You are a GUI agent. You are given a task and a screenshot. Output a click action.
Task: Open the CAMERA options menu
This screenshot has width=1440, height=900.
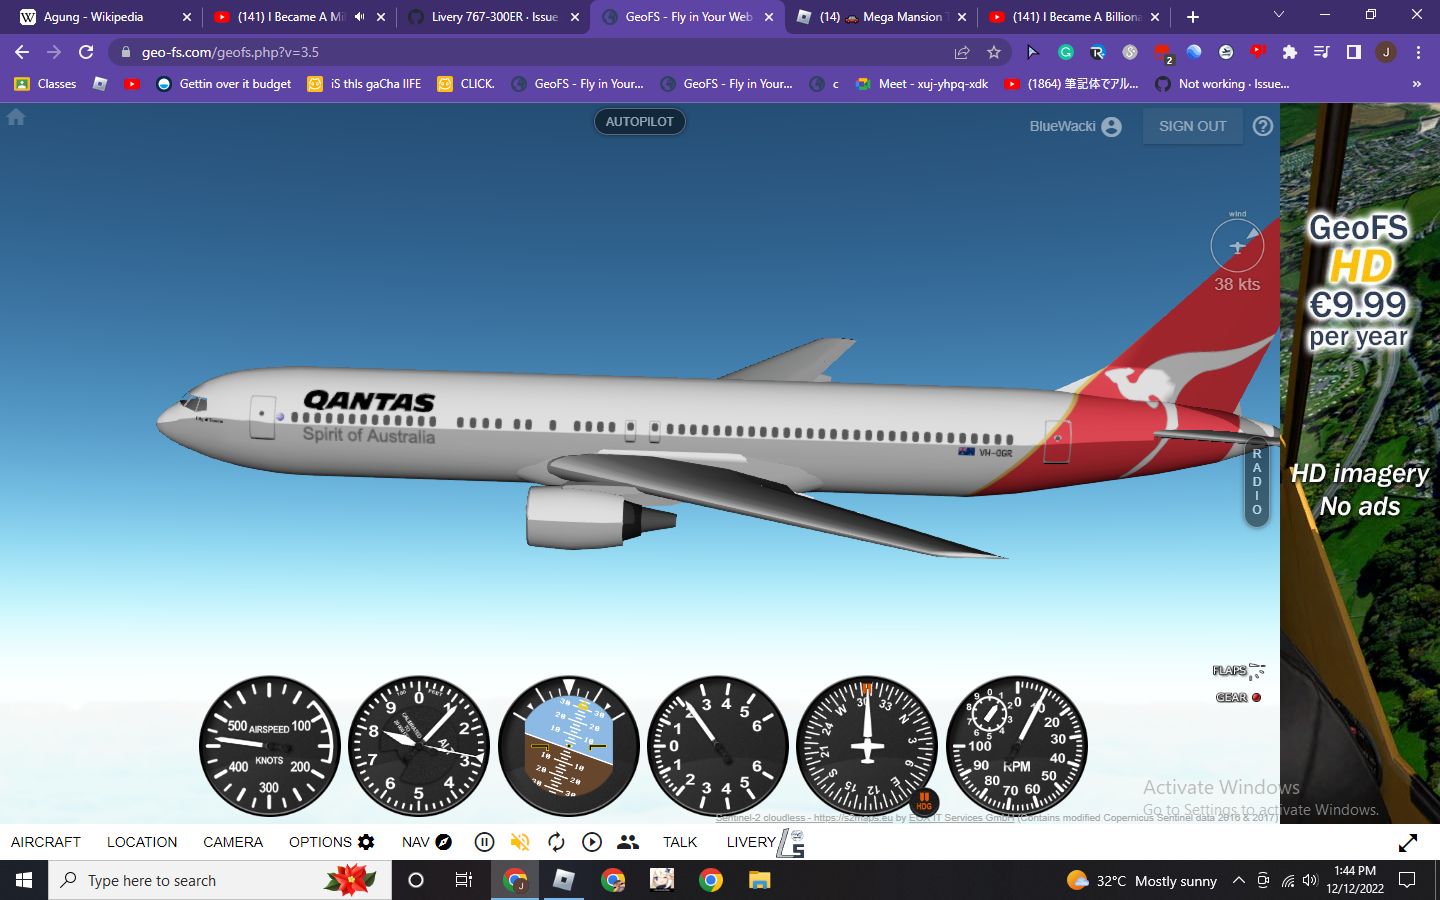click(232, 842)
